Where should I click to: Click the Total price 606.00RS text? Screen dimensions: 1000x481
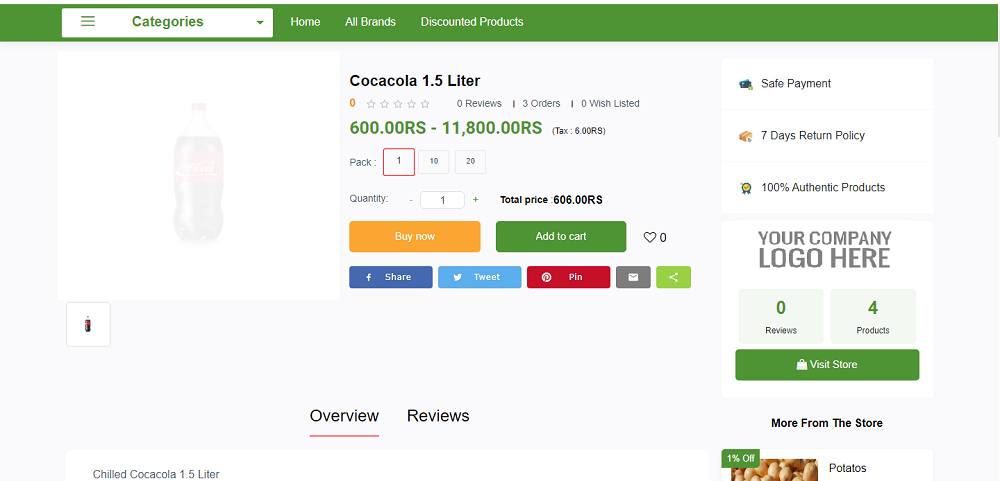551,200
